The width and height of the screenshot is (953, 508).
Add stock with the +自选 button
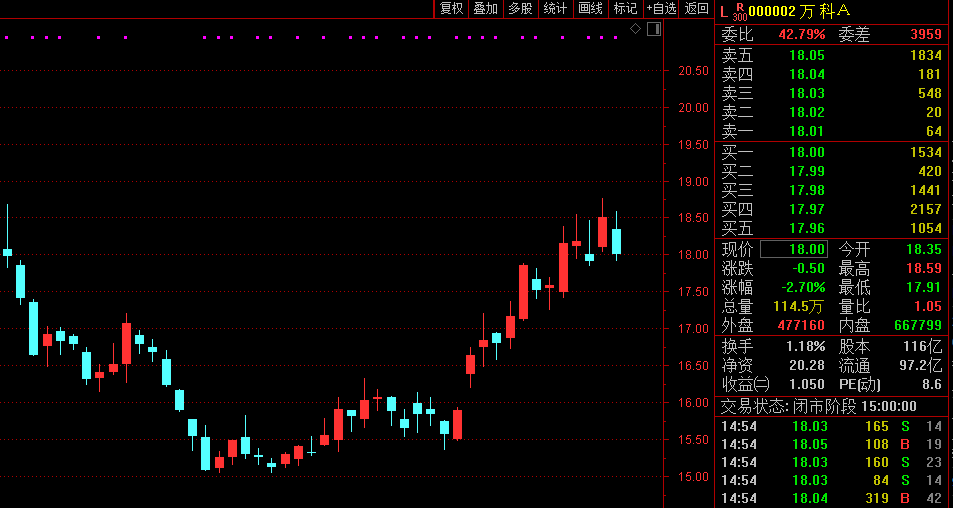661,9
